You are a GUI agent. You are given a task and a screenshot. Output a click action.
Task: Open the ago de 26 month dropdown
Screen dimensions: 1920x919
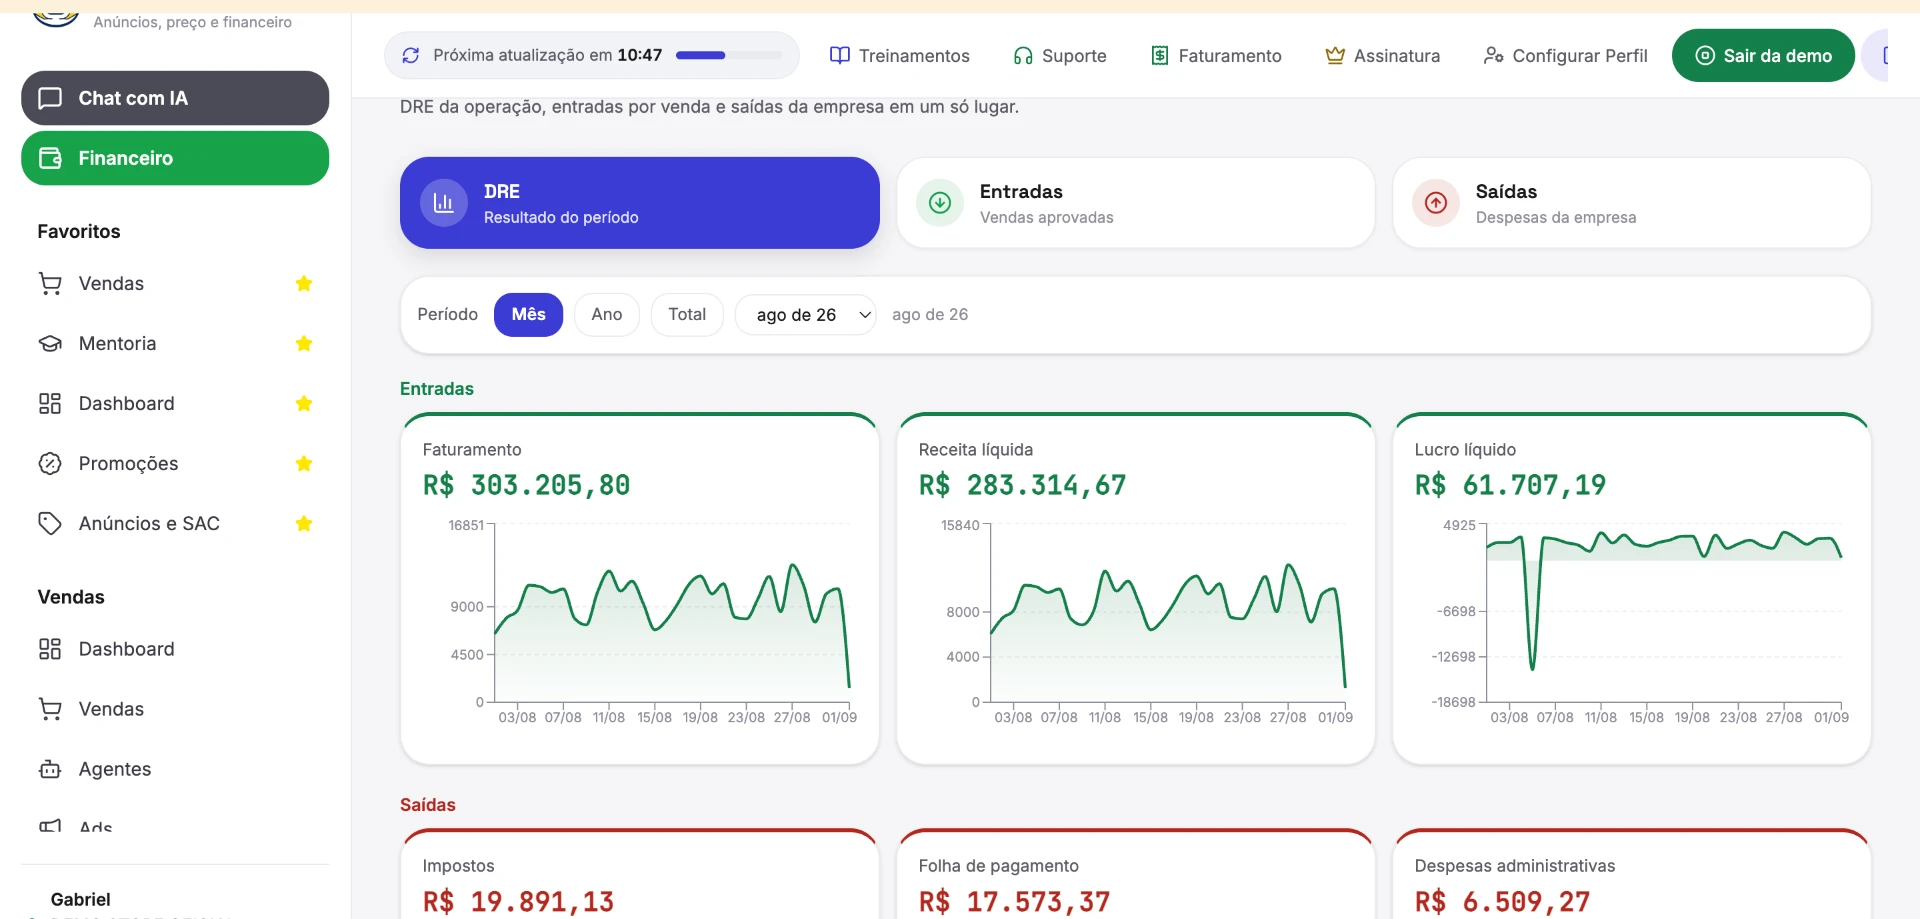pos(806,315)
